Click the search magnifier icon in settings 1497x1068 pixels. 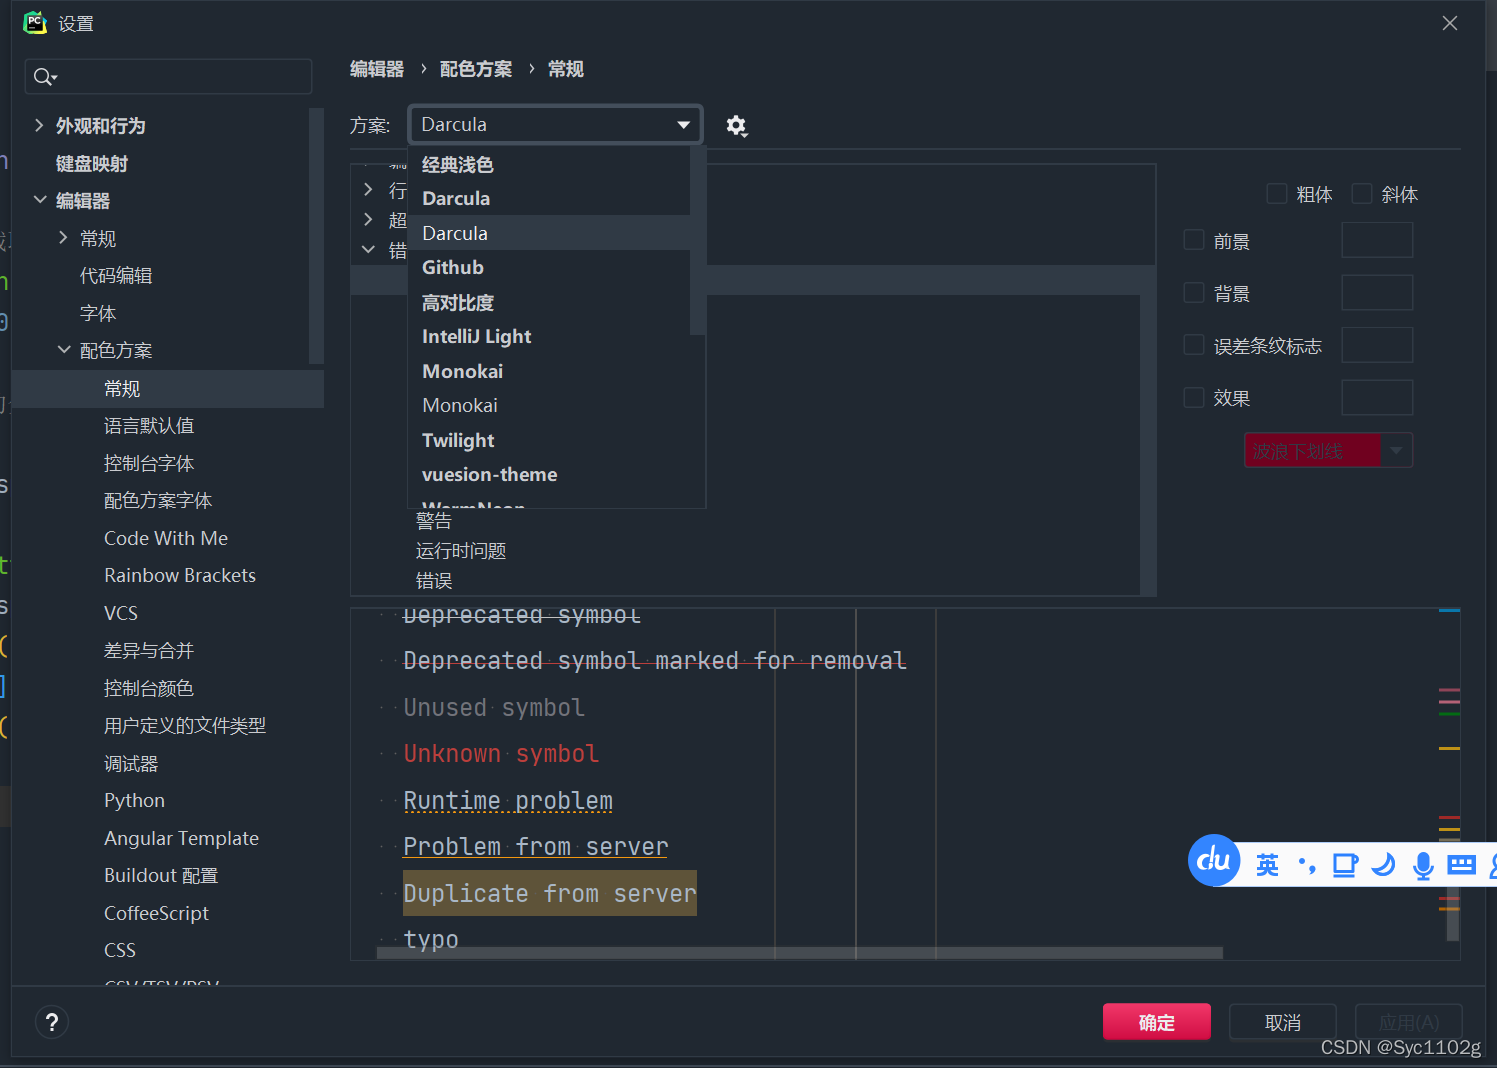coord(44,77)
